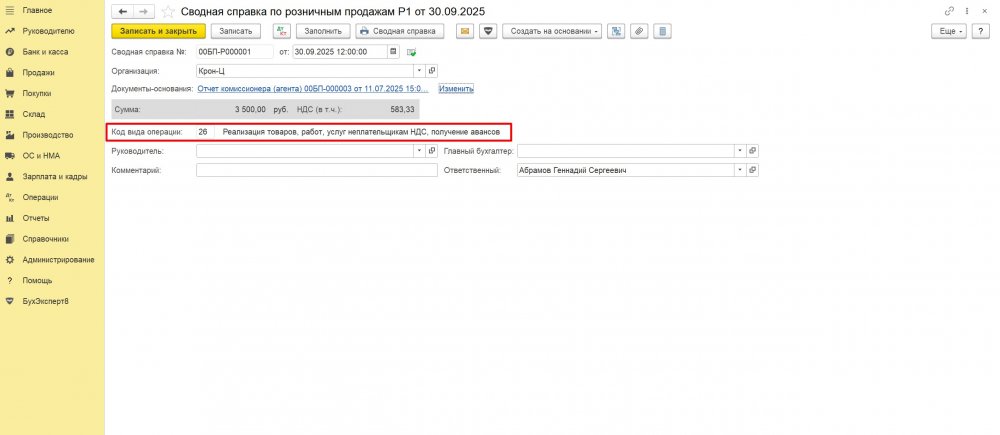
Task: Click the favorites star icon beside the title
Action: (x=169, y=10)
